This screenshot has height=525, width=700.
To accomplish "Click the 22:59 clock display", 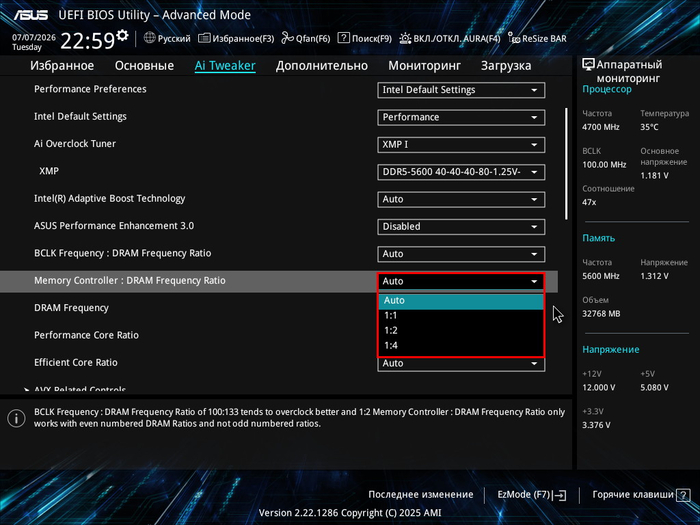I will [88, 41].
